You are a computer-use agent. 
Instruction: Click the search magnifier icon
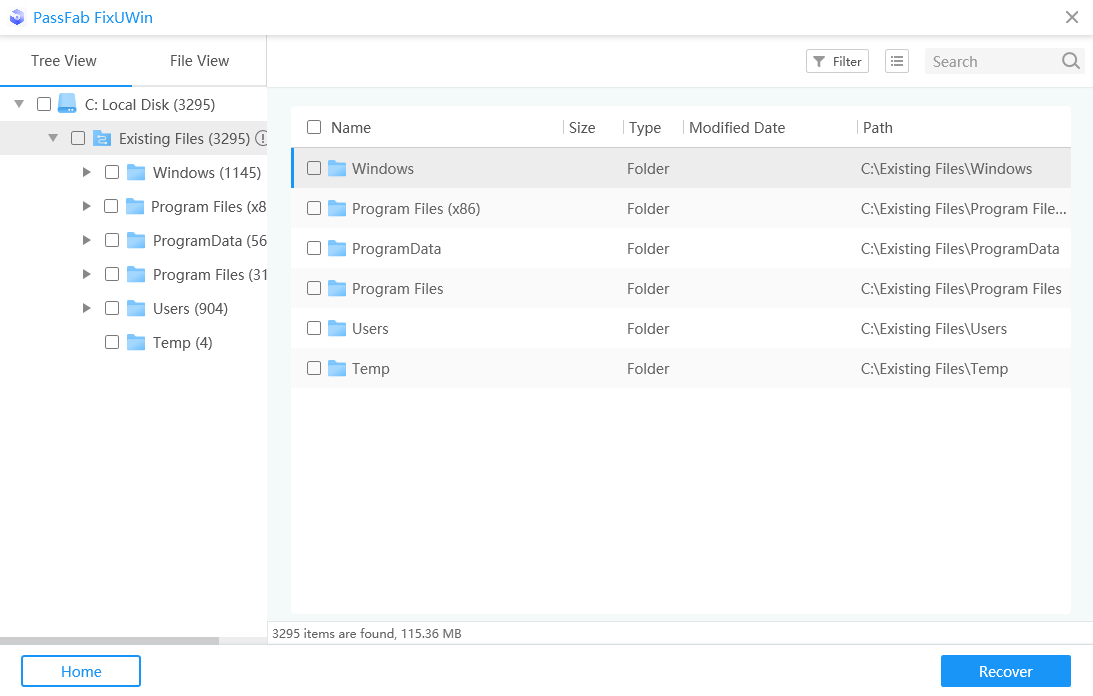point(1070,61)
